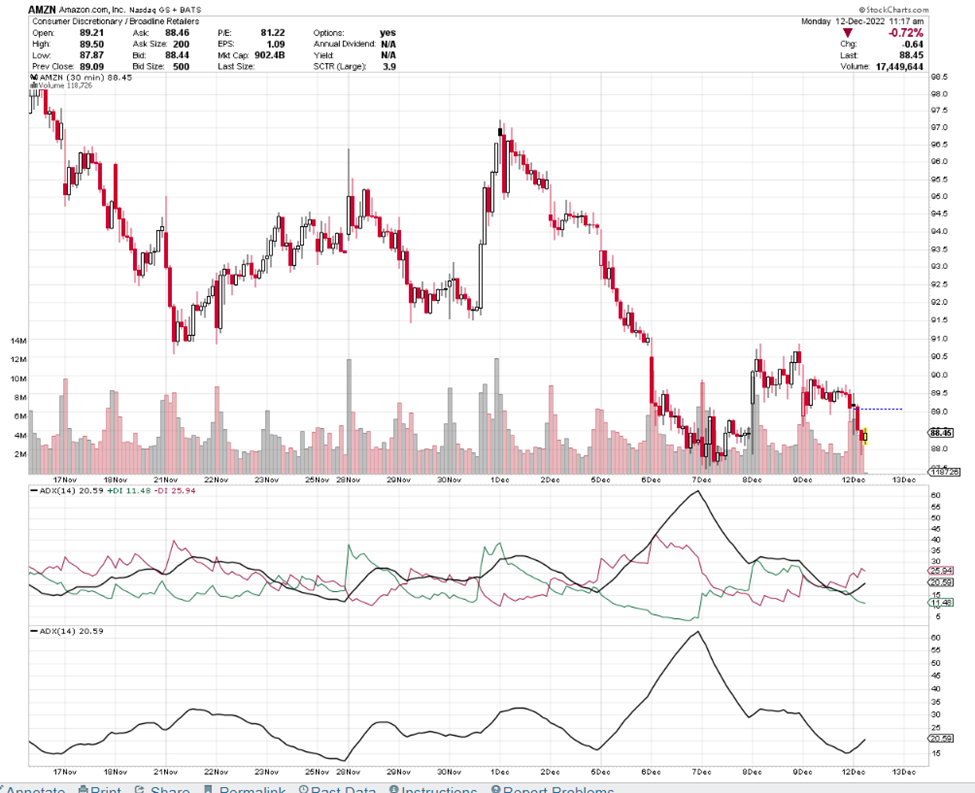Screen dimensions: 975x793
Task: Click the High value 89.50
Action: [91, 44]
